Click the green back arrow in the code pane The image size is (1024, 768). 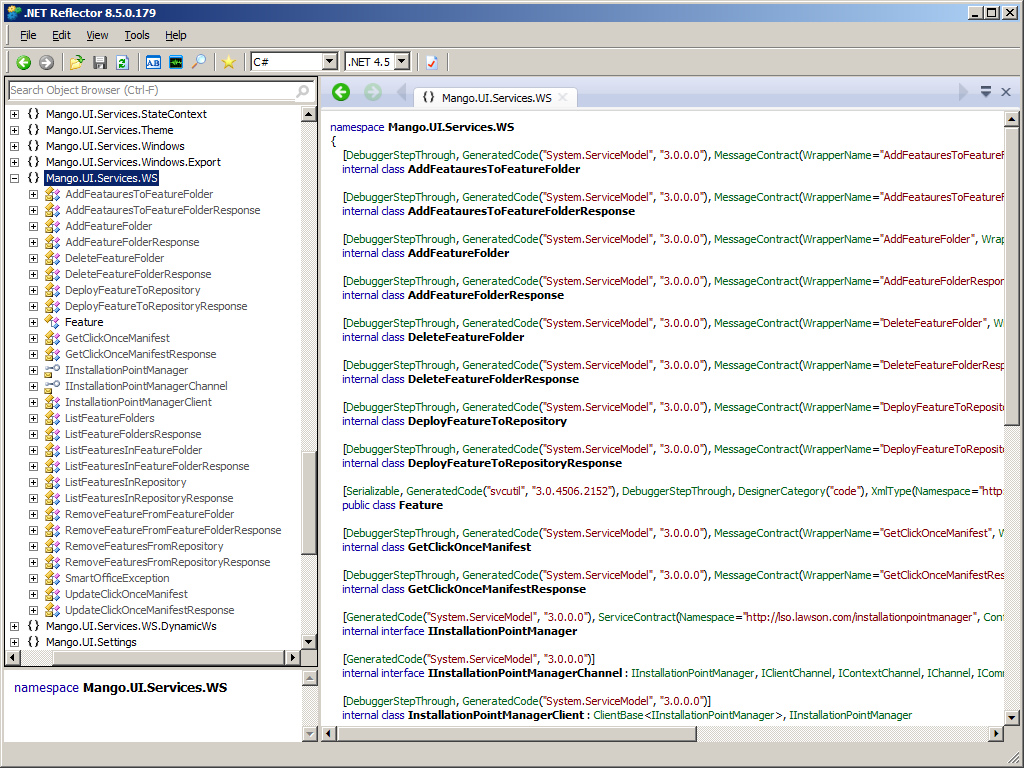341,92
